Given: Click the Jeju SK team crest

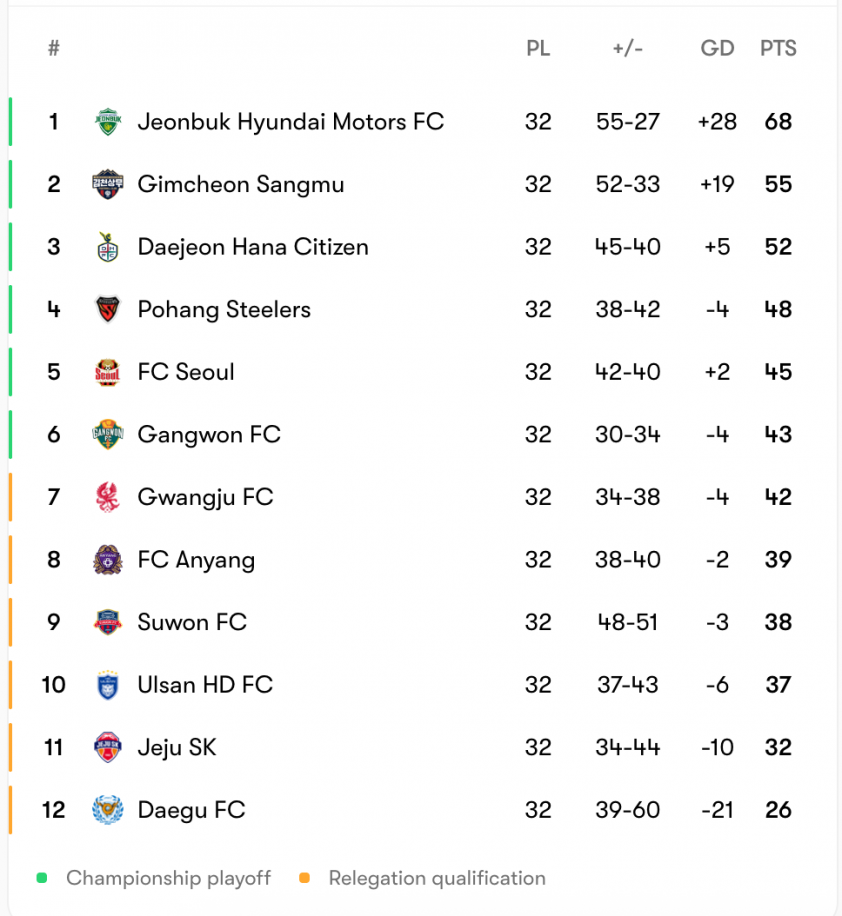Looking at the screenshot, I should pos(108,747).
